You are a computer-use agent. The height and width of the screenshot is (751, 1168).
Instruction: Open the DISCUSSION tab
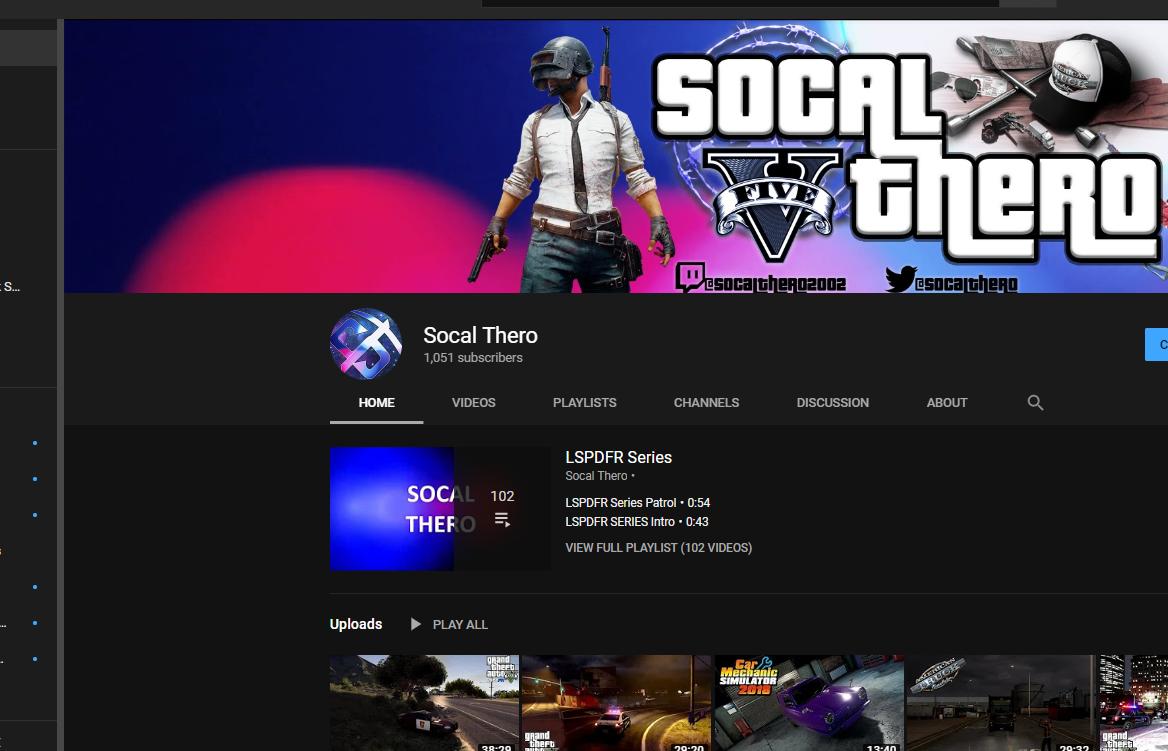(x=833, y=402)
